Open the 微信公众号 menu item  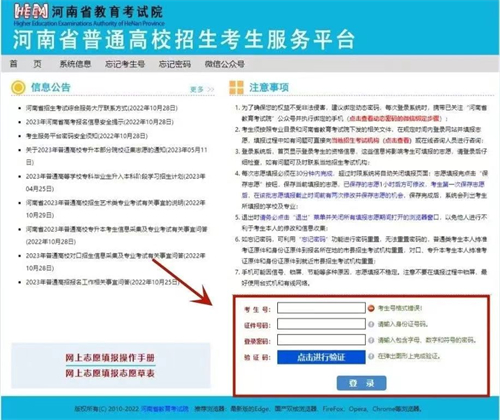pyautogui.click(x=225, y=64)
